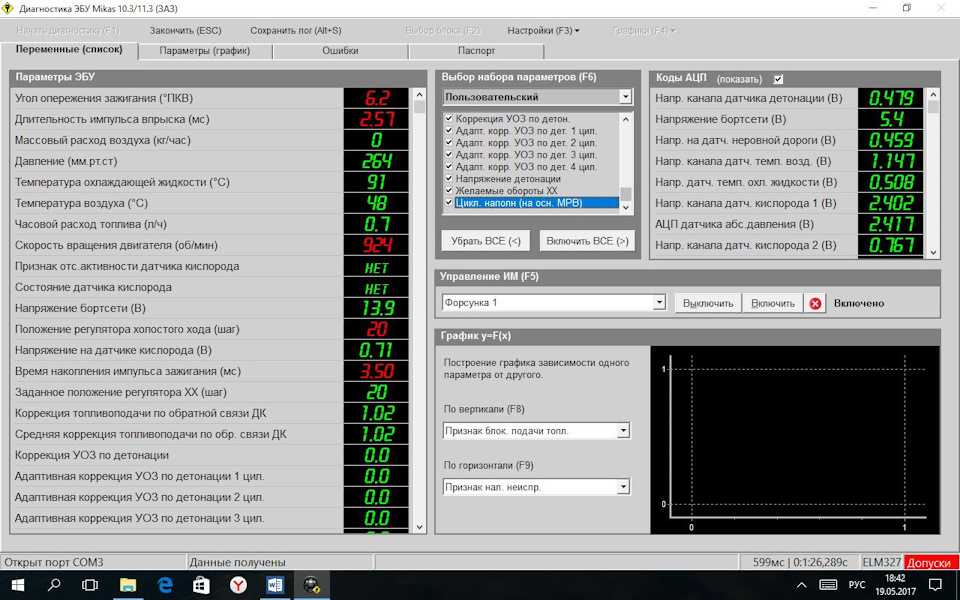Click up arrow of Коды АЦП scrollbar
Screen dimensions: 960x600
click(x=933, y=94)
